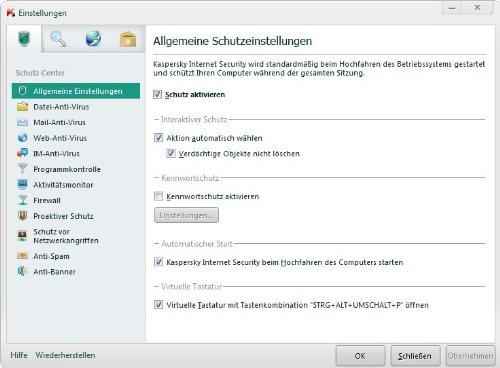The width and height of the screenshot is (500, 368).
Task: Uncheck Verdächtige Objekte nicht löschen
Action: pyautogui.click(x=171, y=153)
